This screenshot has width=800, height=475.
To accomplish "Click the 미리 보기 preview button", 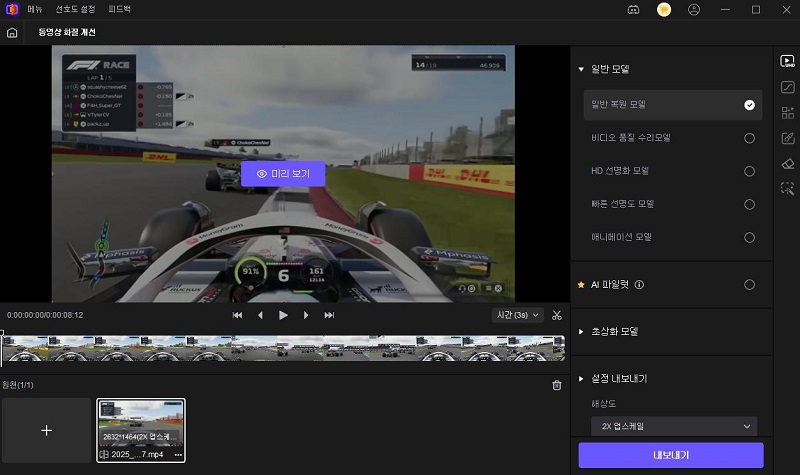I will 283,174.
